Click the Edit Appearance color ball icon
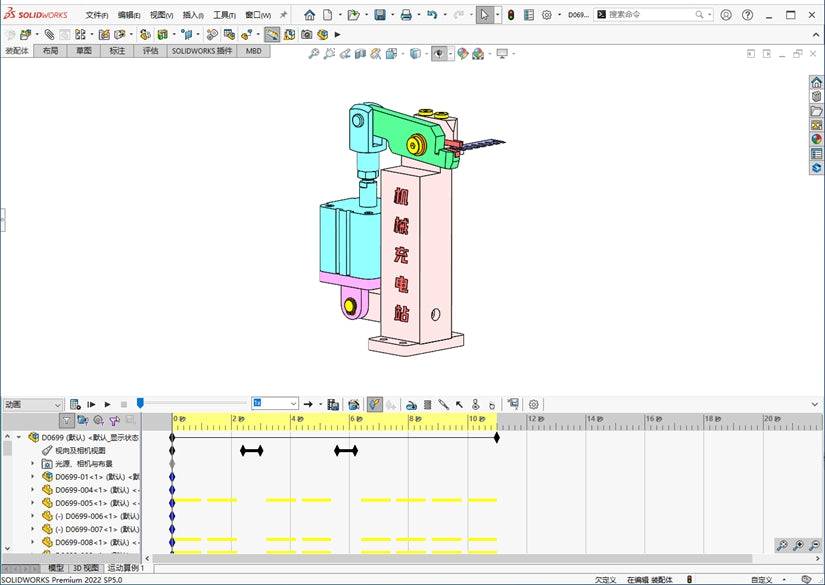 pyautogui.click(x=462, y=54)
